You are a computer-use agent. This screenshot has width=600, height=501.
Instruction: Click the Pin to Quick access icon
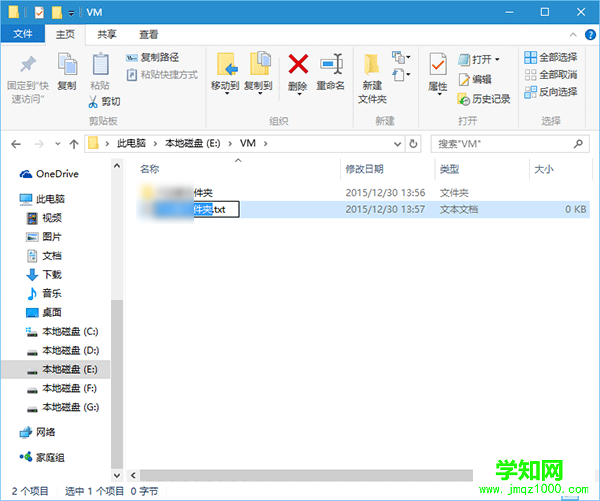point(28,64)
